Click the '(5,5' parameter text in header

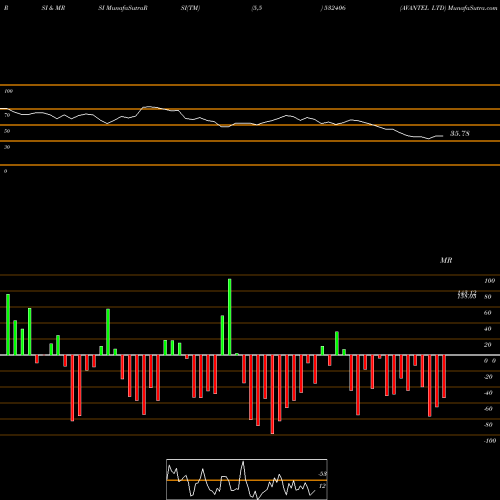[257, 8]
